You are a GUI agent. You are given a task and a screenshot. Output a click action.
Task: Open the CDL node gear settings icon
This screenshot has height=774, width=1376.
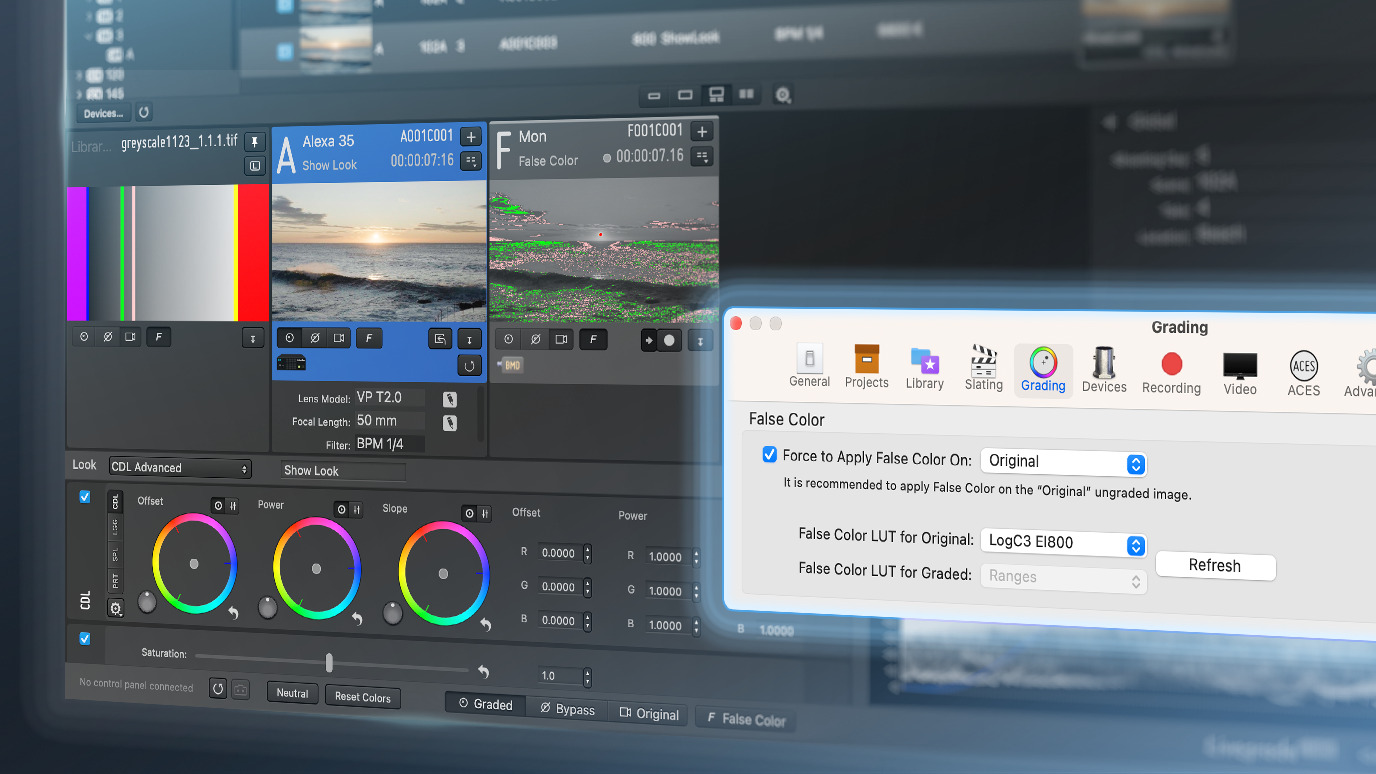(115, 608)
